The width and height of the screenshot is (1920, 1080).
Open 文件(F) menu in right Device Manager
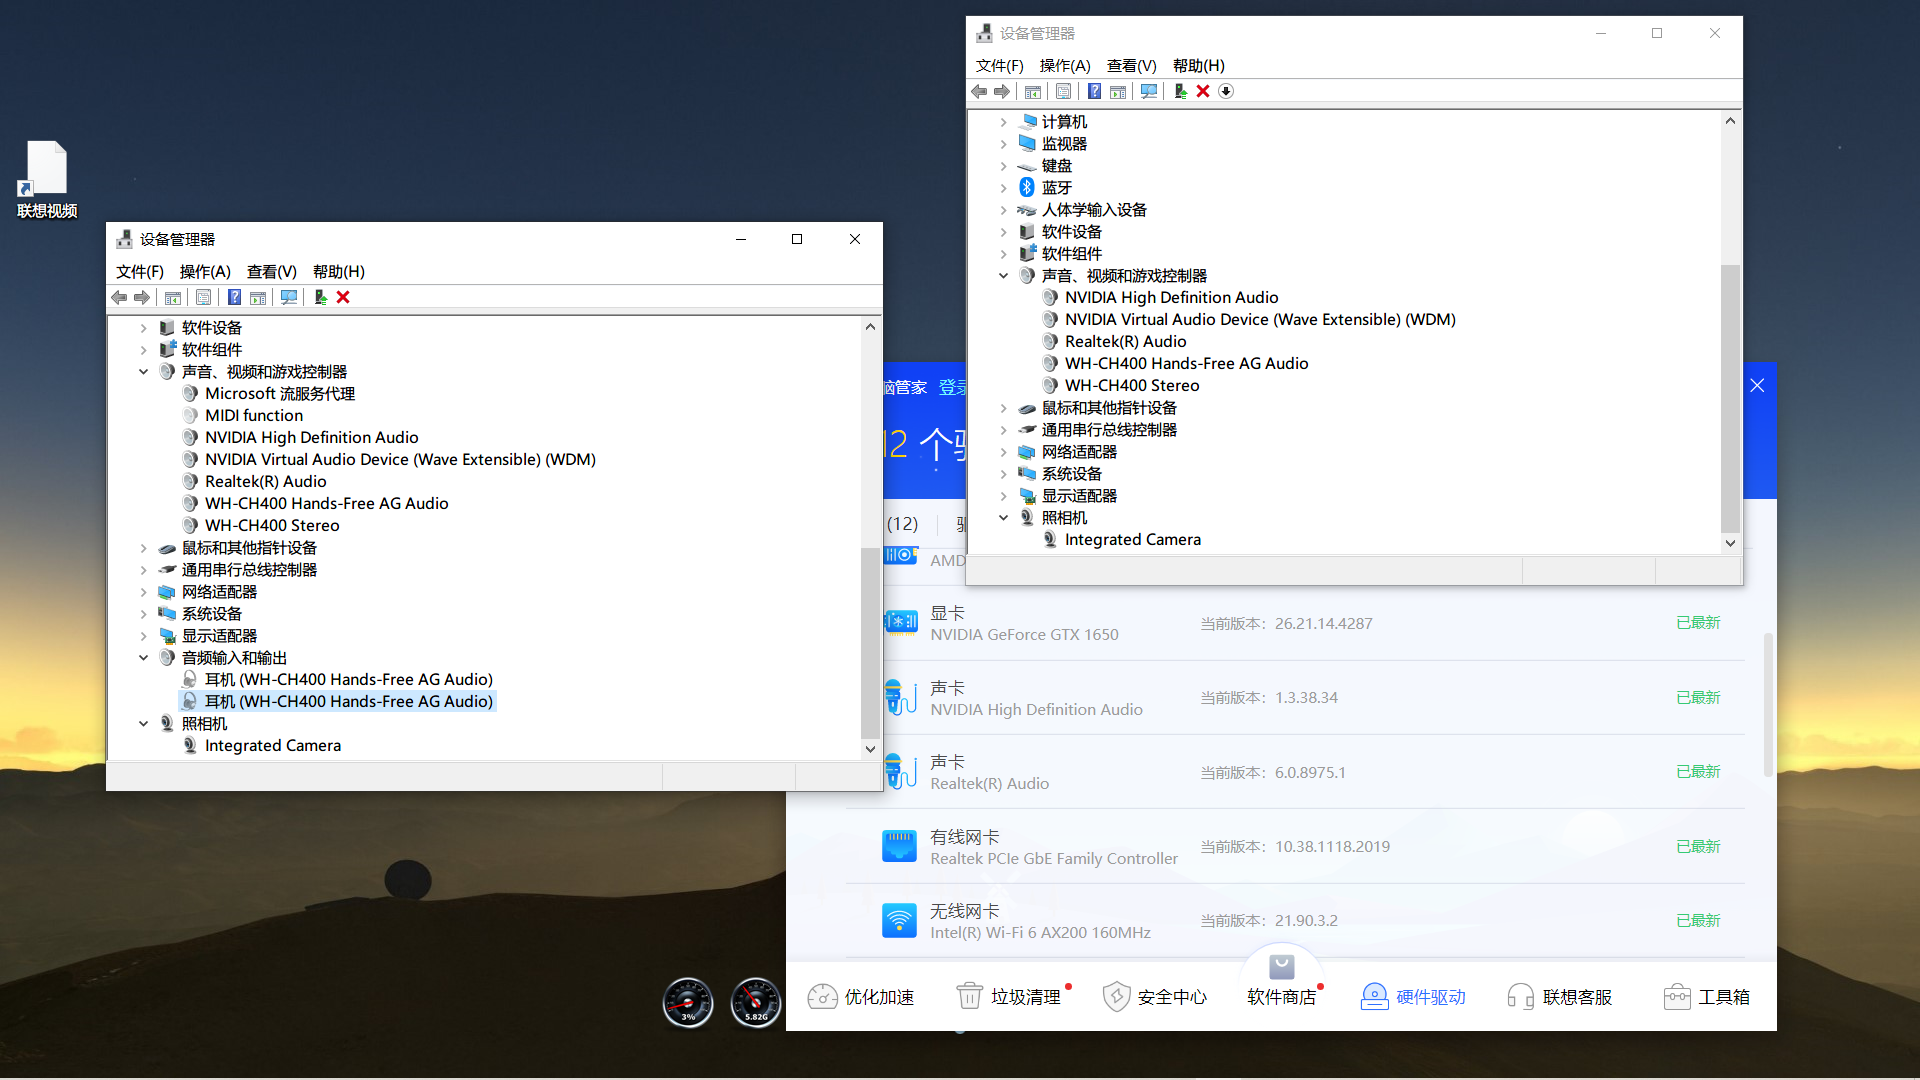coord(1000,66)
